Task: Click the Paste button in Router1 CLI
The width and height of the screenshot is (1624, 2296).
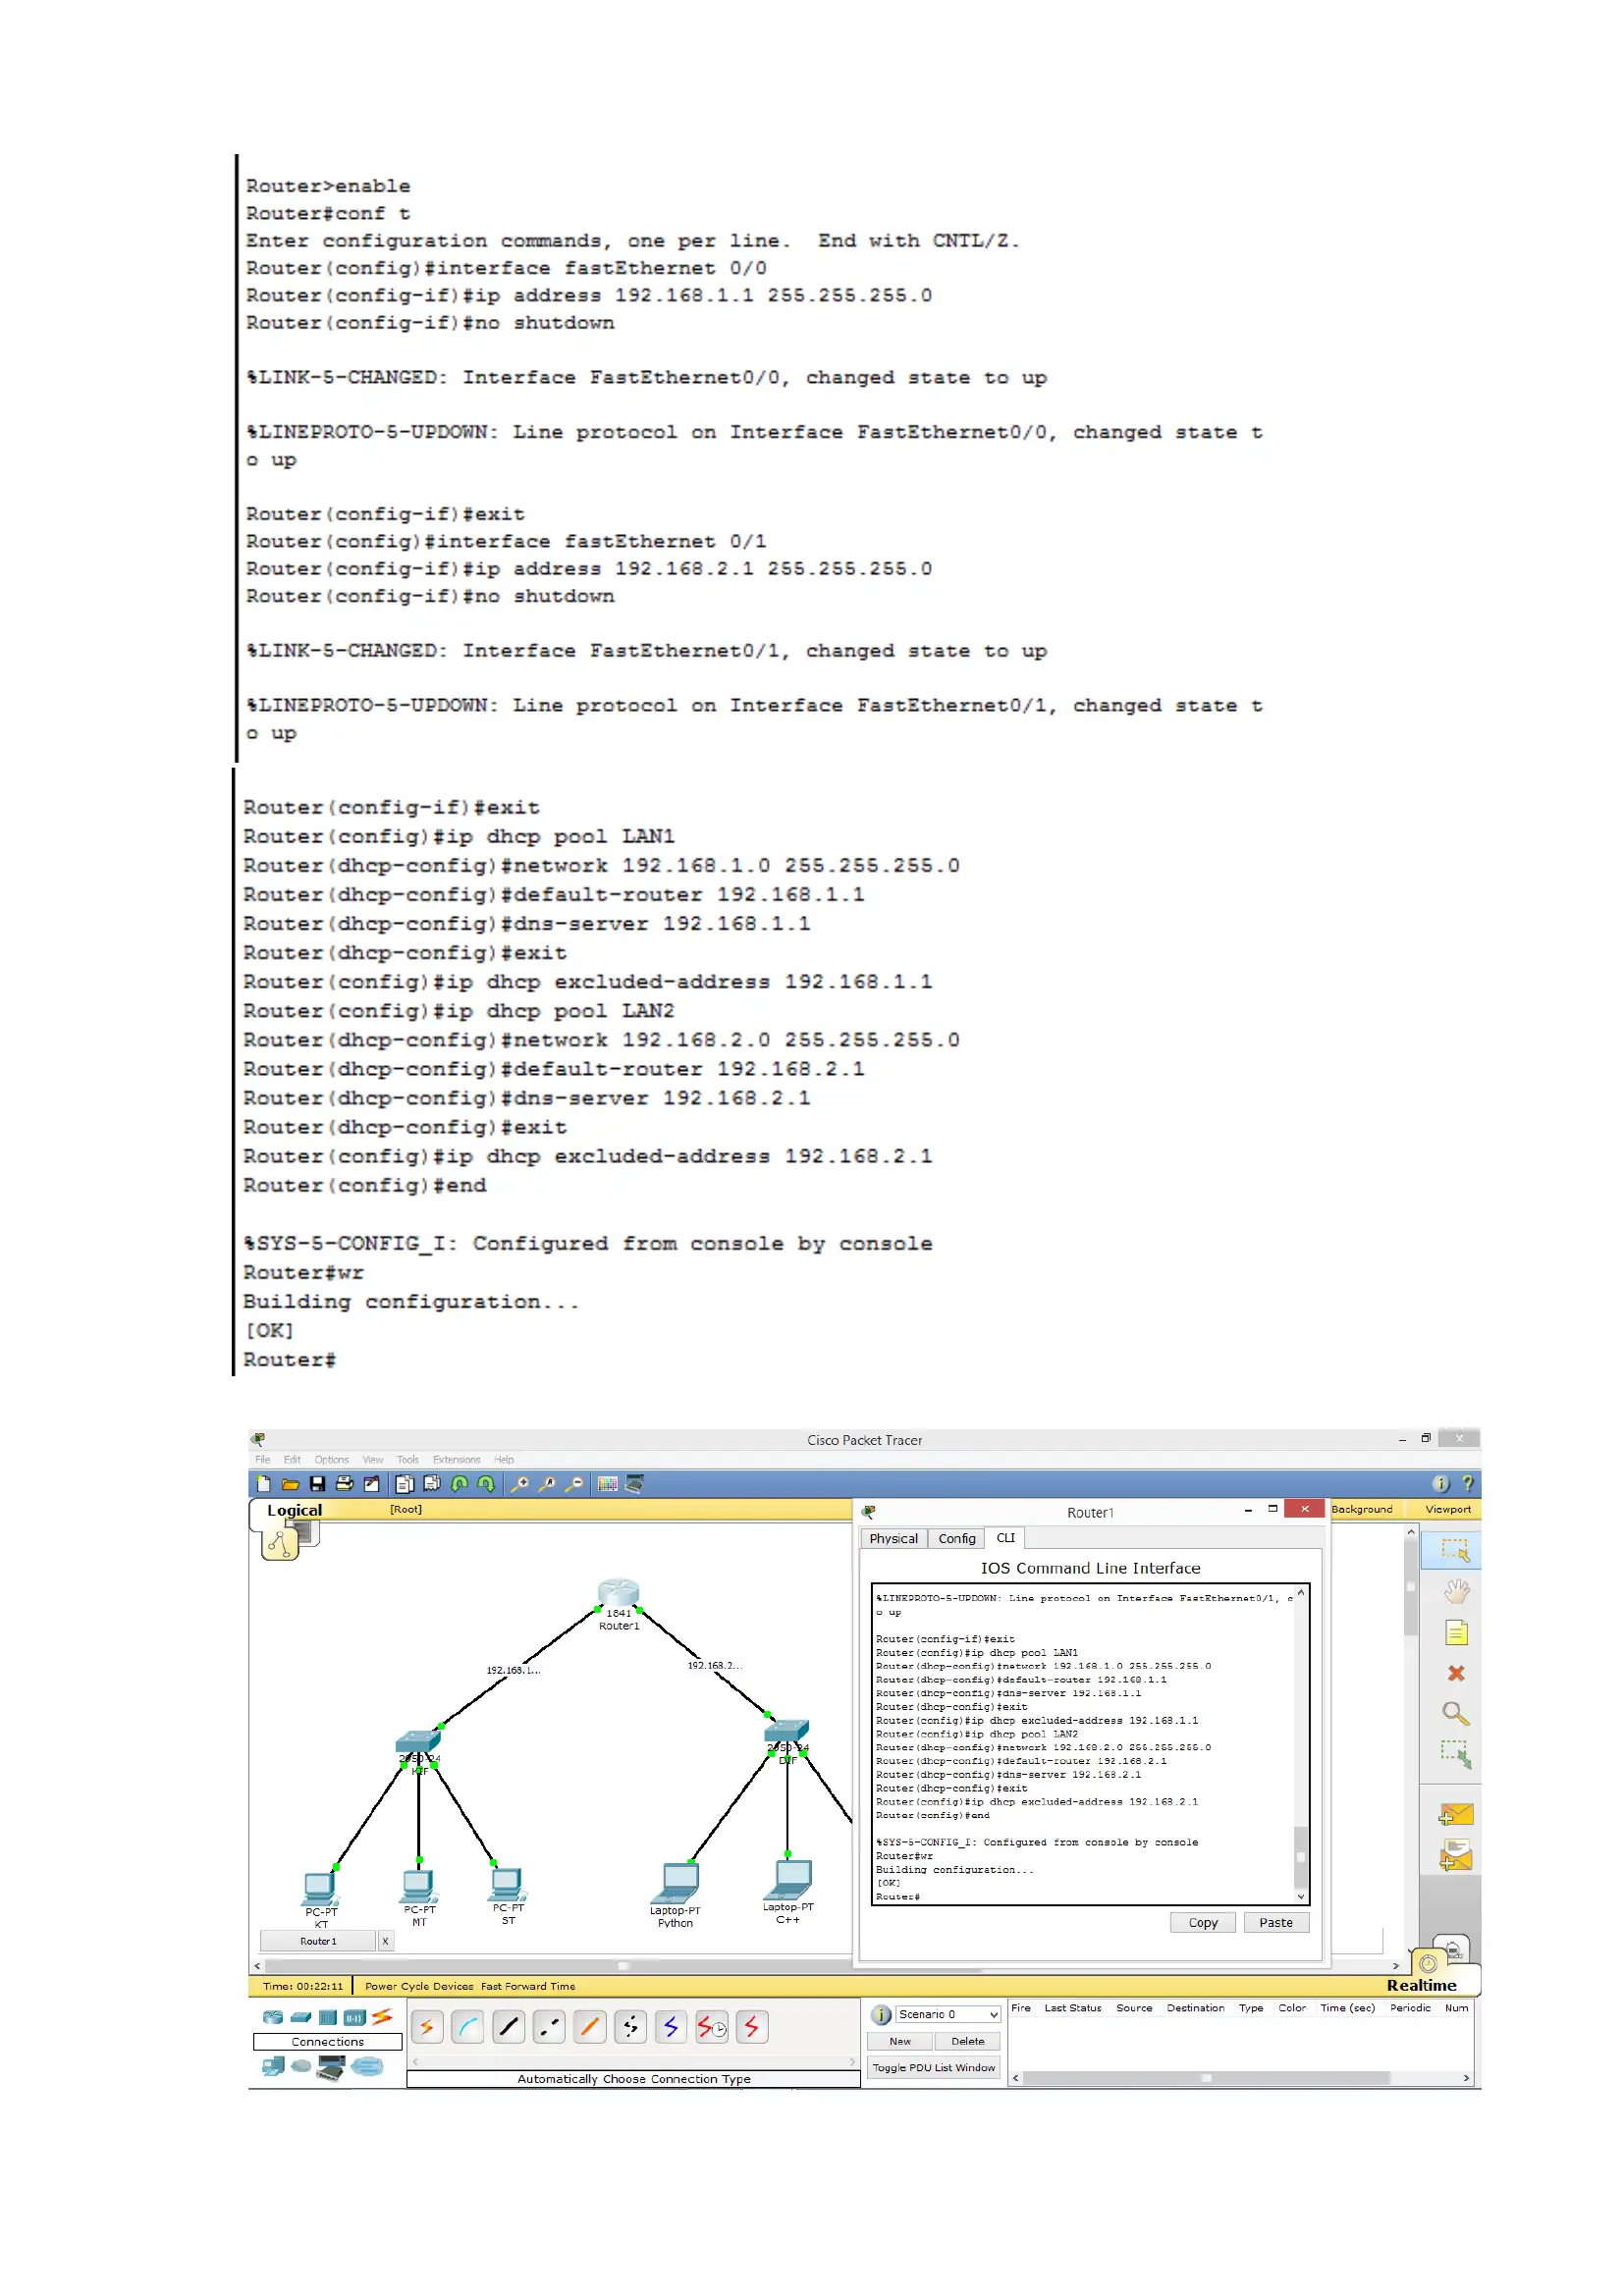Action: pos(1276,1922)
